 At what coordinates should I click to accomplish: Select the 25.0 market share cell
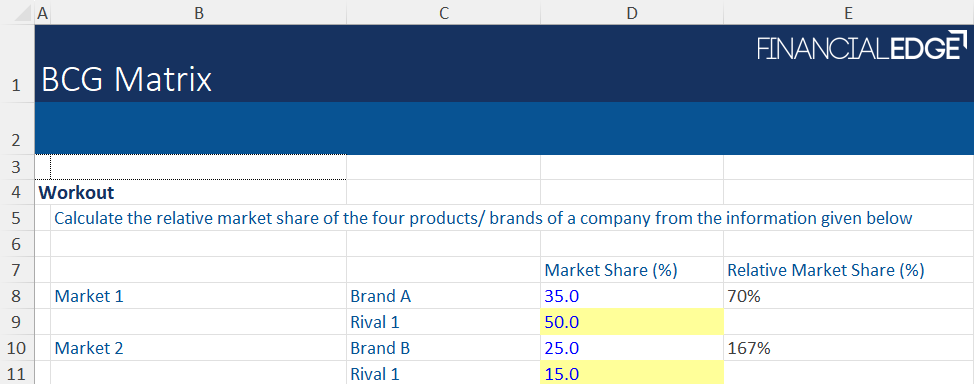pyautogui.click(x=632, y=348)
